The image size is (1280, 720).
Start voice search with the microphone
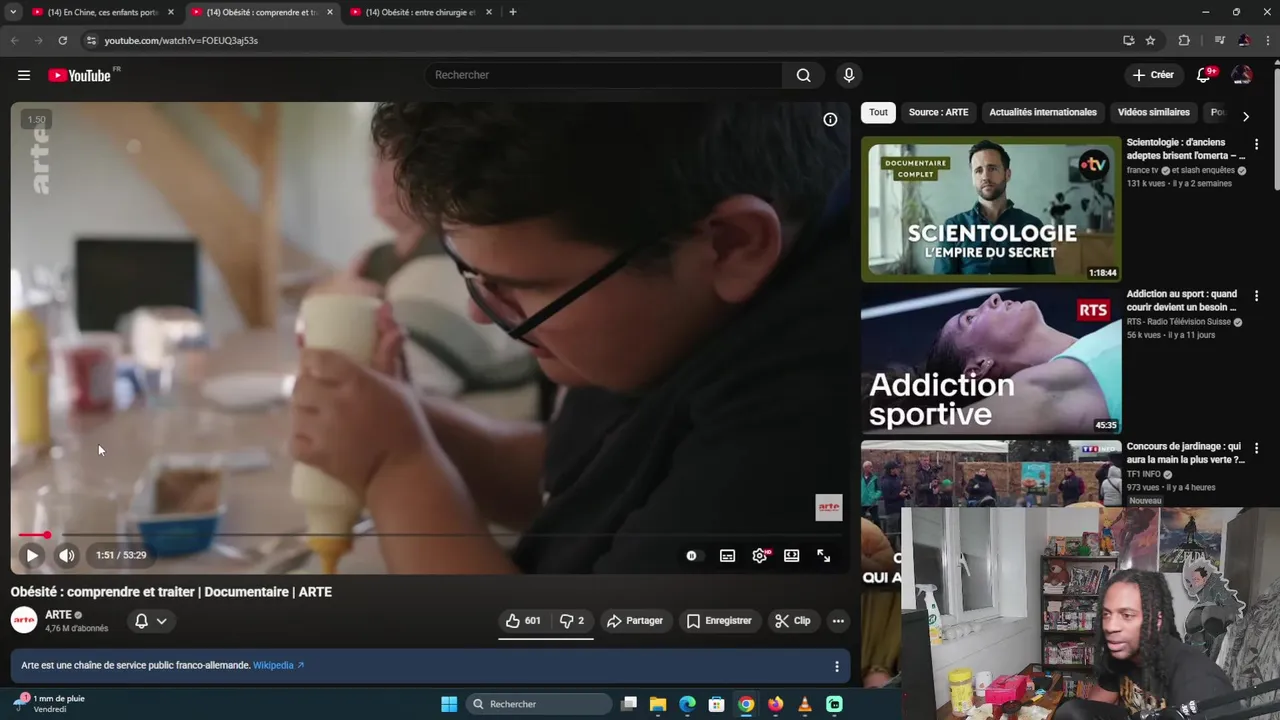click(849, 75)
